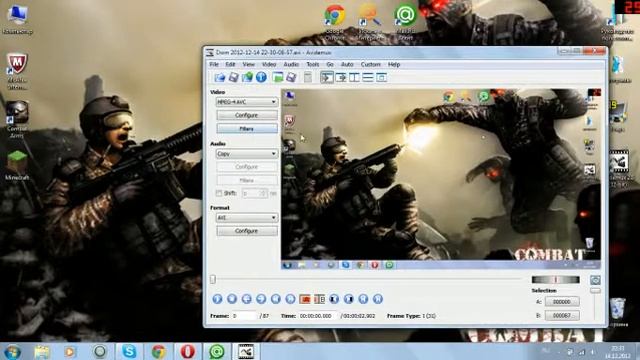Open the Custom menu
Viewport: 640px width, 360px height.
click(371, 64)
